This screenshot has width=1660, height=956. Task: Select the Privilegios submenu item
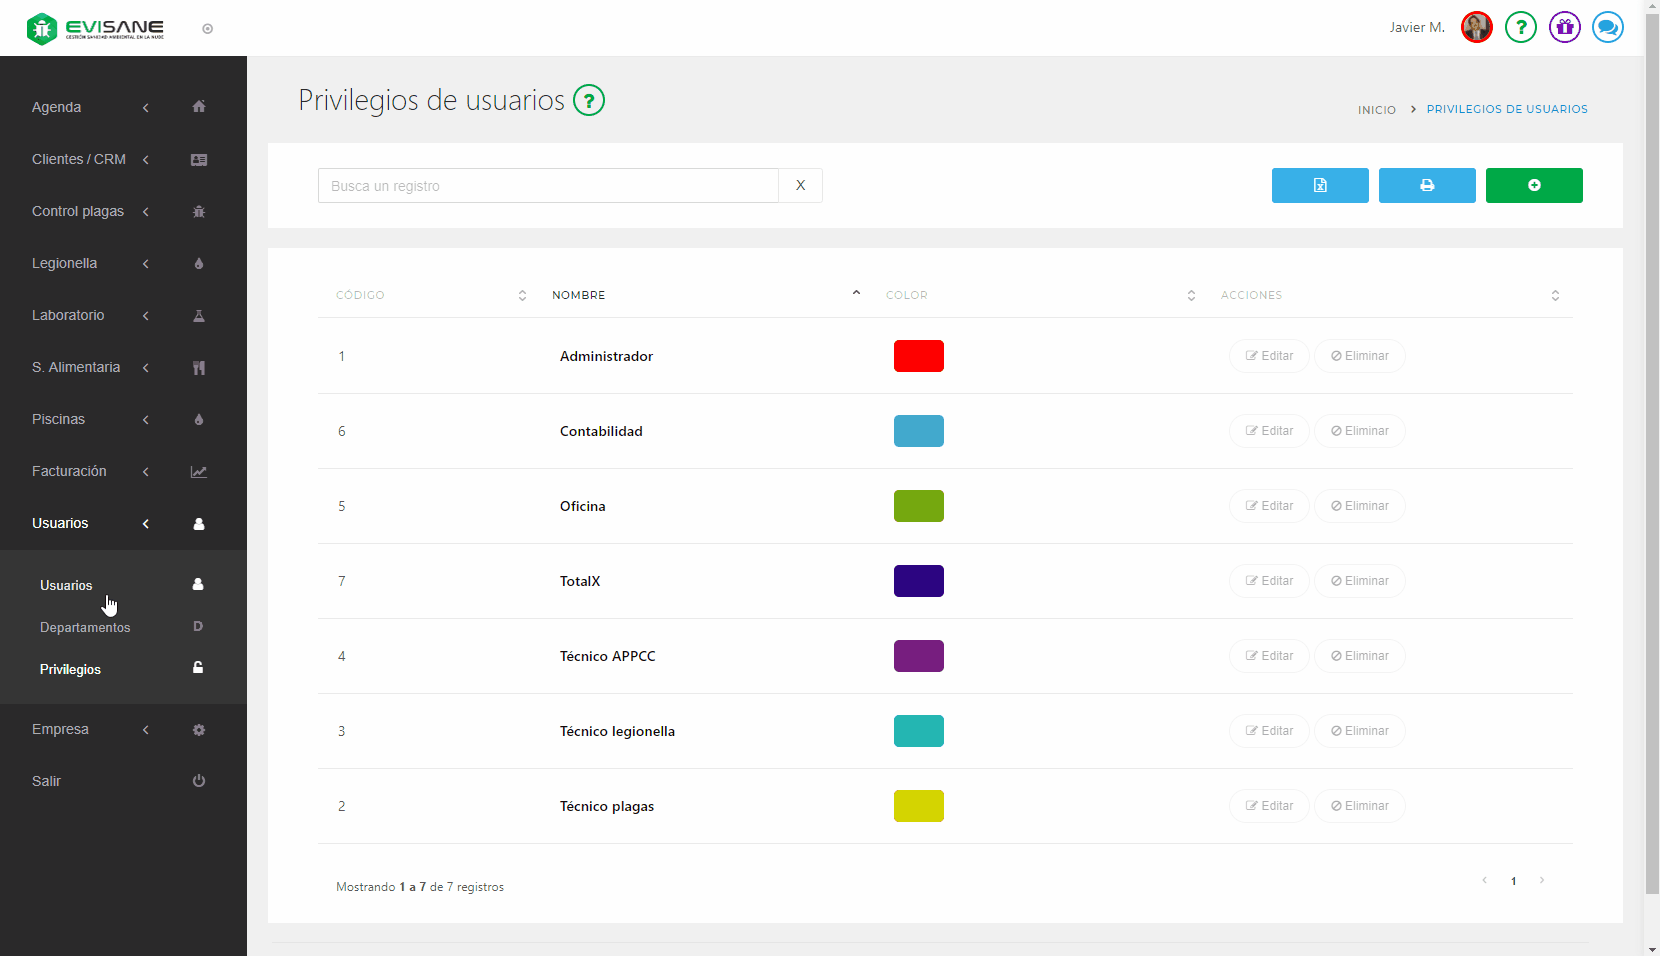[70, 669]
